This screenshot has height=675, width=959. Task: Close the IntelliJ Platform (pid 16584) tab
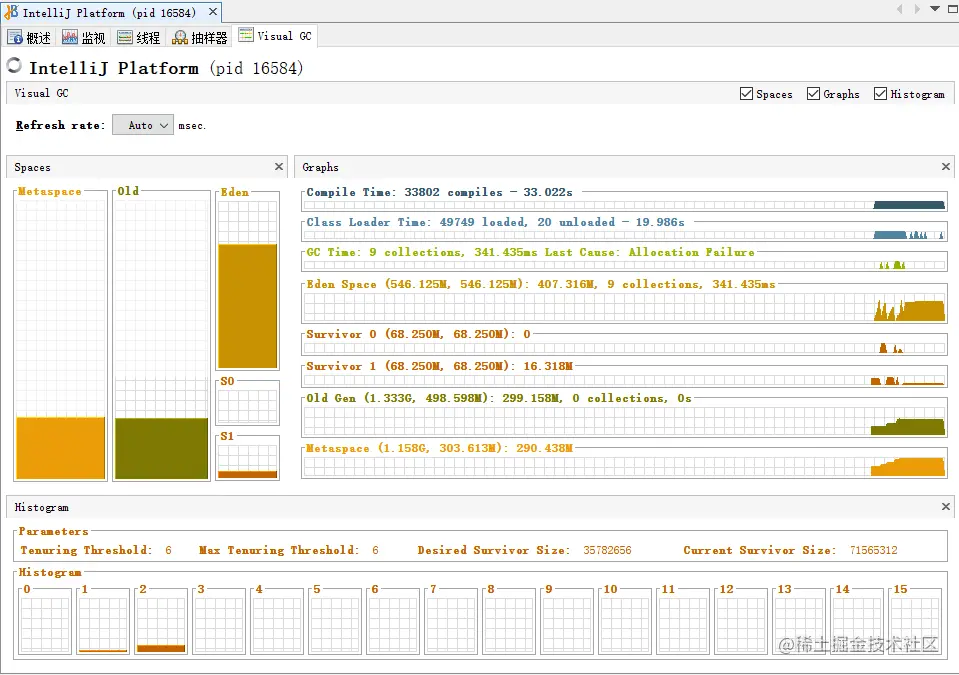(x=213, y=12)
